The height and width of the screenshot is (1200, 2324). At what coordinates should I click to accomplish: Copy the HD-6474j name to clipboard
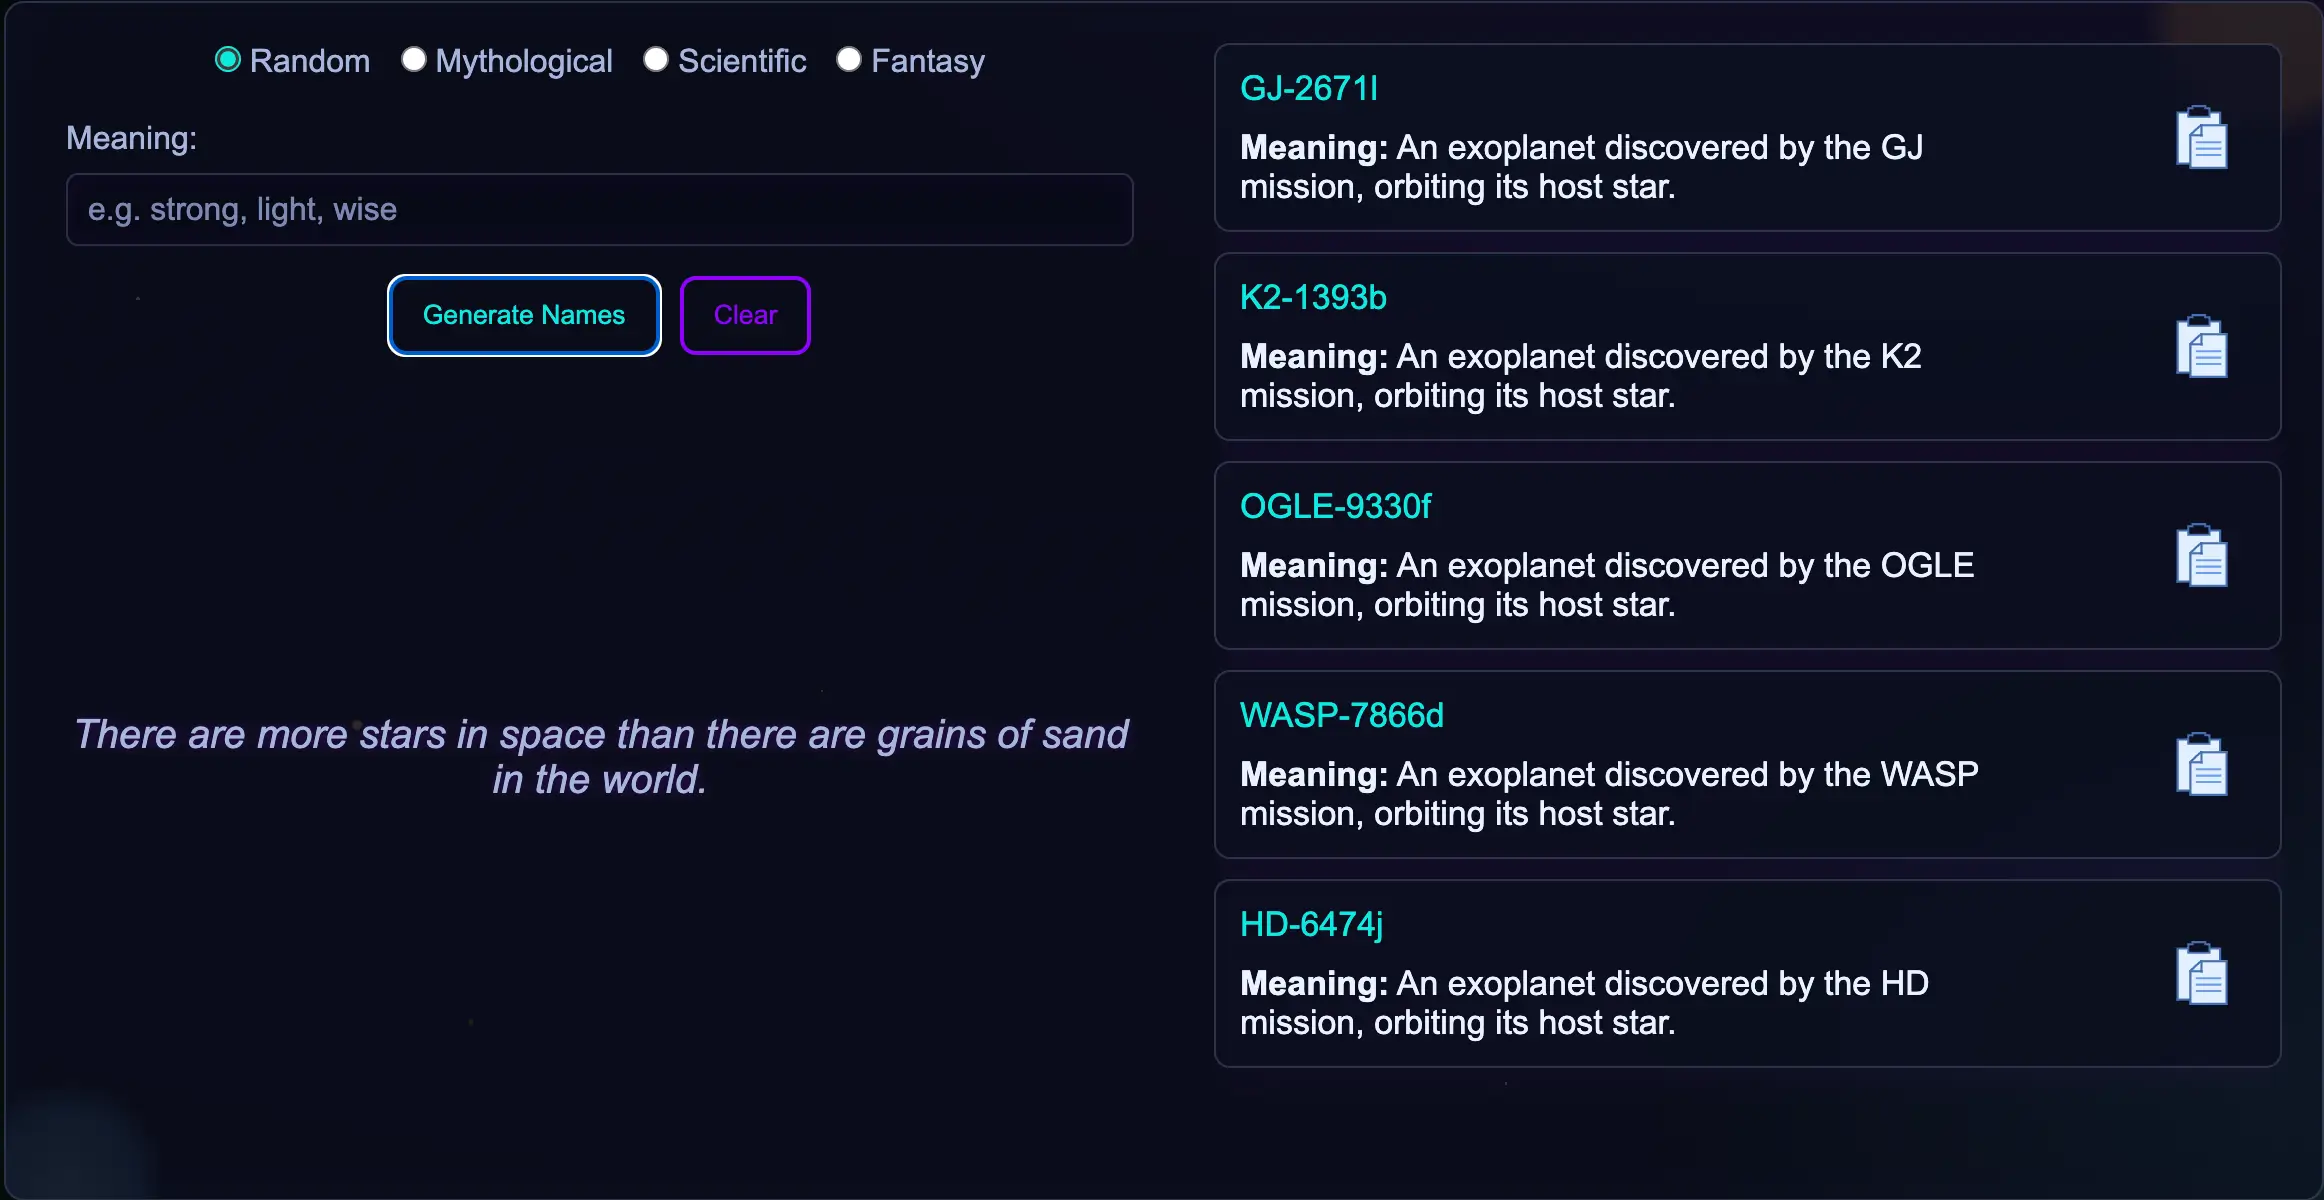(2201, 973)
